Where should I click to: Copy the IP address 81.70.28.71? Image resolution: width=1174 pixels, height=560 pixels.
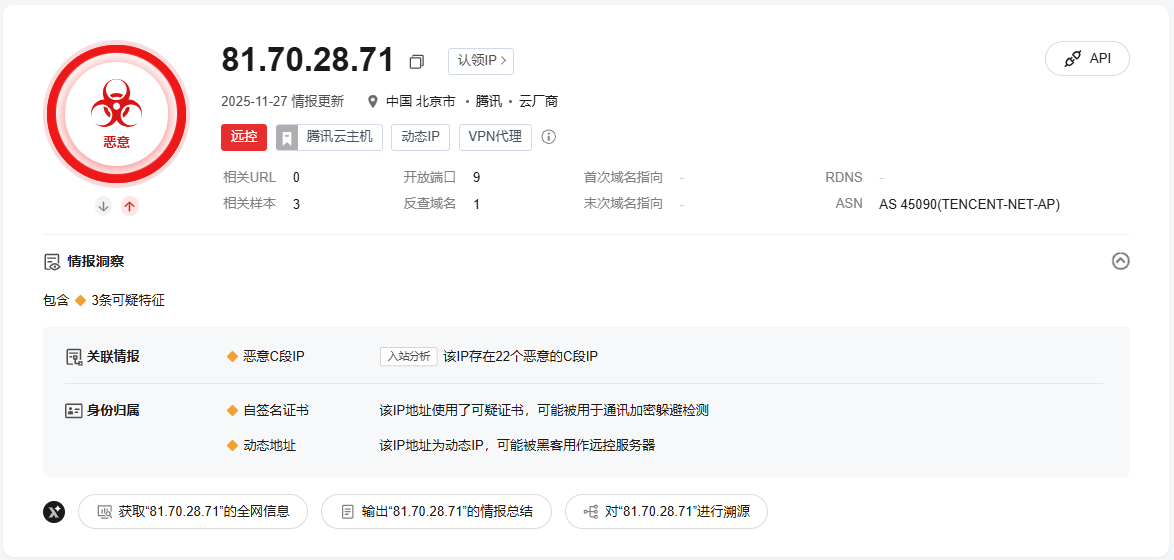coord(416,61)
